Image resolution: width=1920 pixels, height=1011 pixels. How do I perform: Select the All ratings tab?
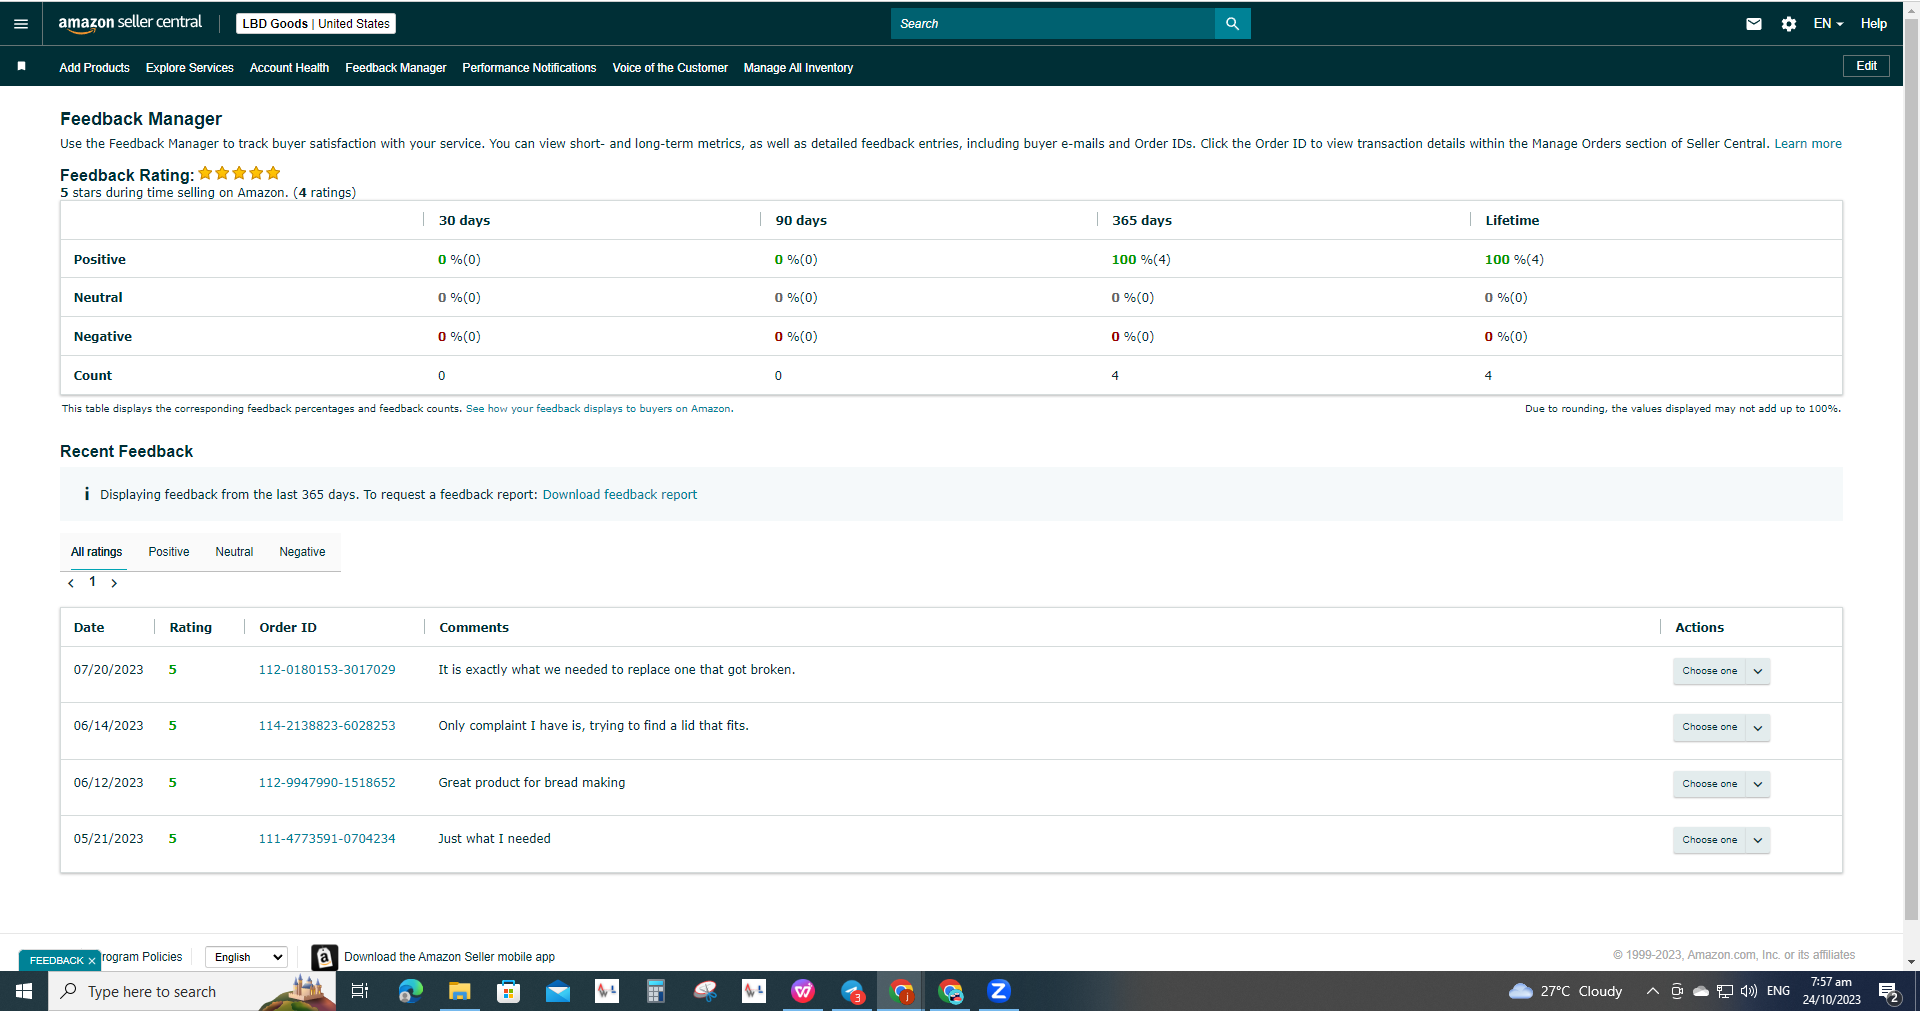tap(97, 552)
